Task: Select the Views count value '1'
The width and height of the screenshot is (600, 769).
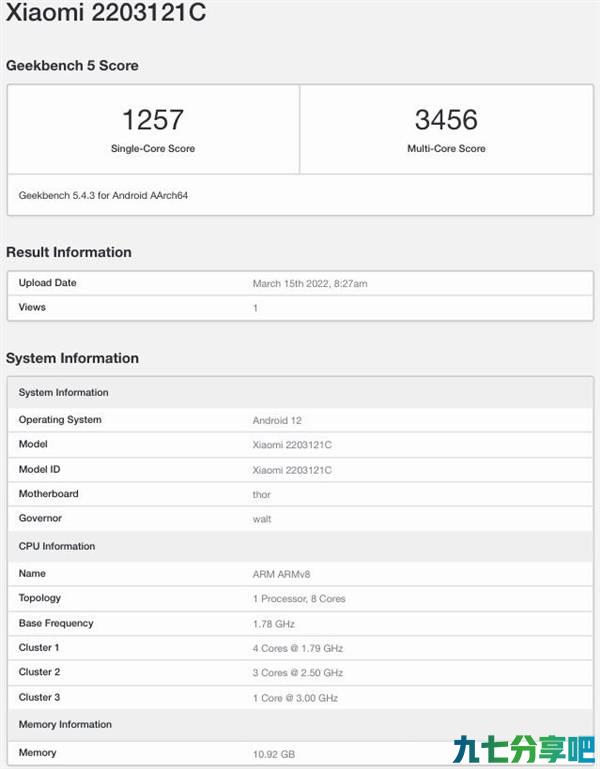Action: 255,308
